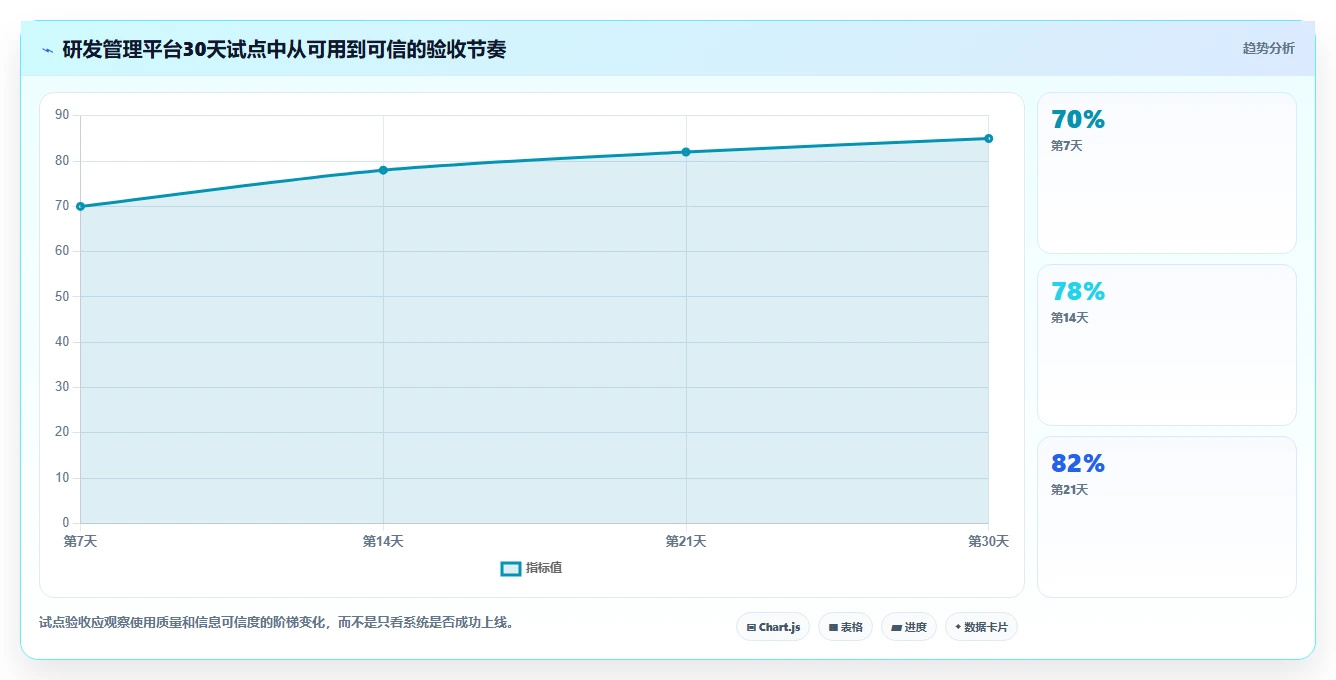Select the 进度 tag chip
This screenshot has width=1336, height=680.
click(x=908, y=627)
